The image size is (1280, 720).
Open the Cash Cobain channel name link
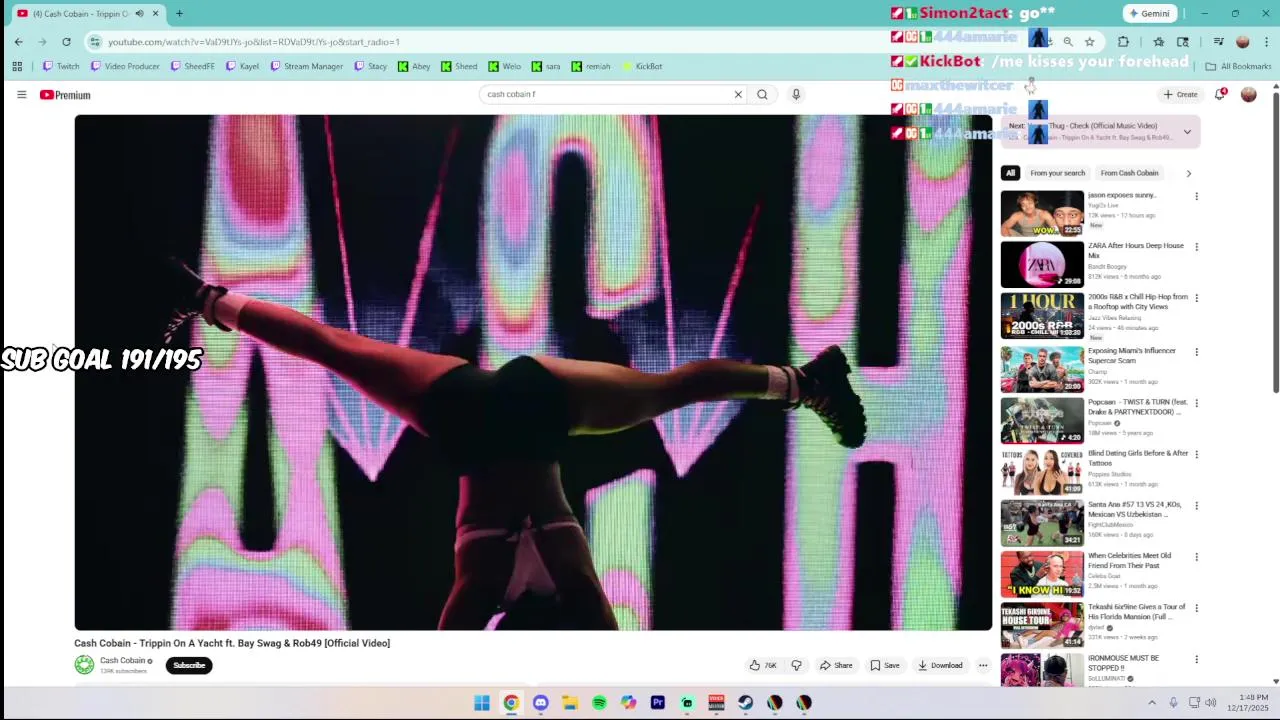[x=123, y=660]
